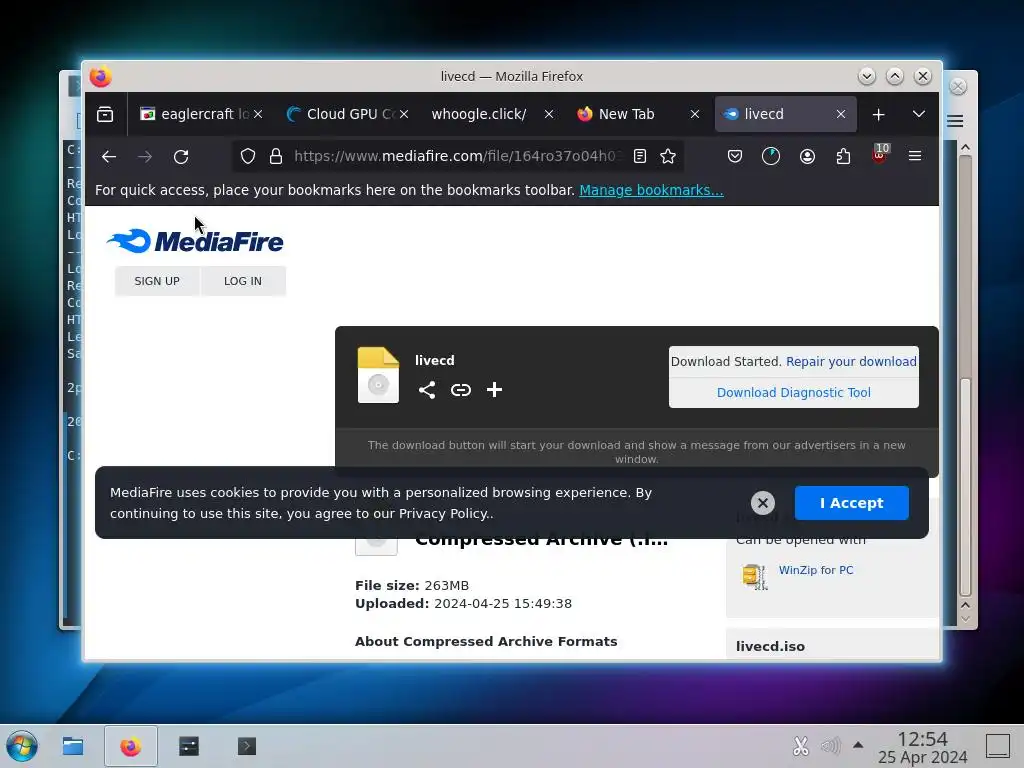Bookmark this page with the star
The image size is (1024, 768).
(668, 156)
